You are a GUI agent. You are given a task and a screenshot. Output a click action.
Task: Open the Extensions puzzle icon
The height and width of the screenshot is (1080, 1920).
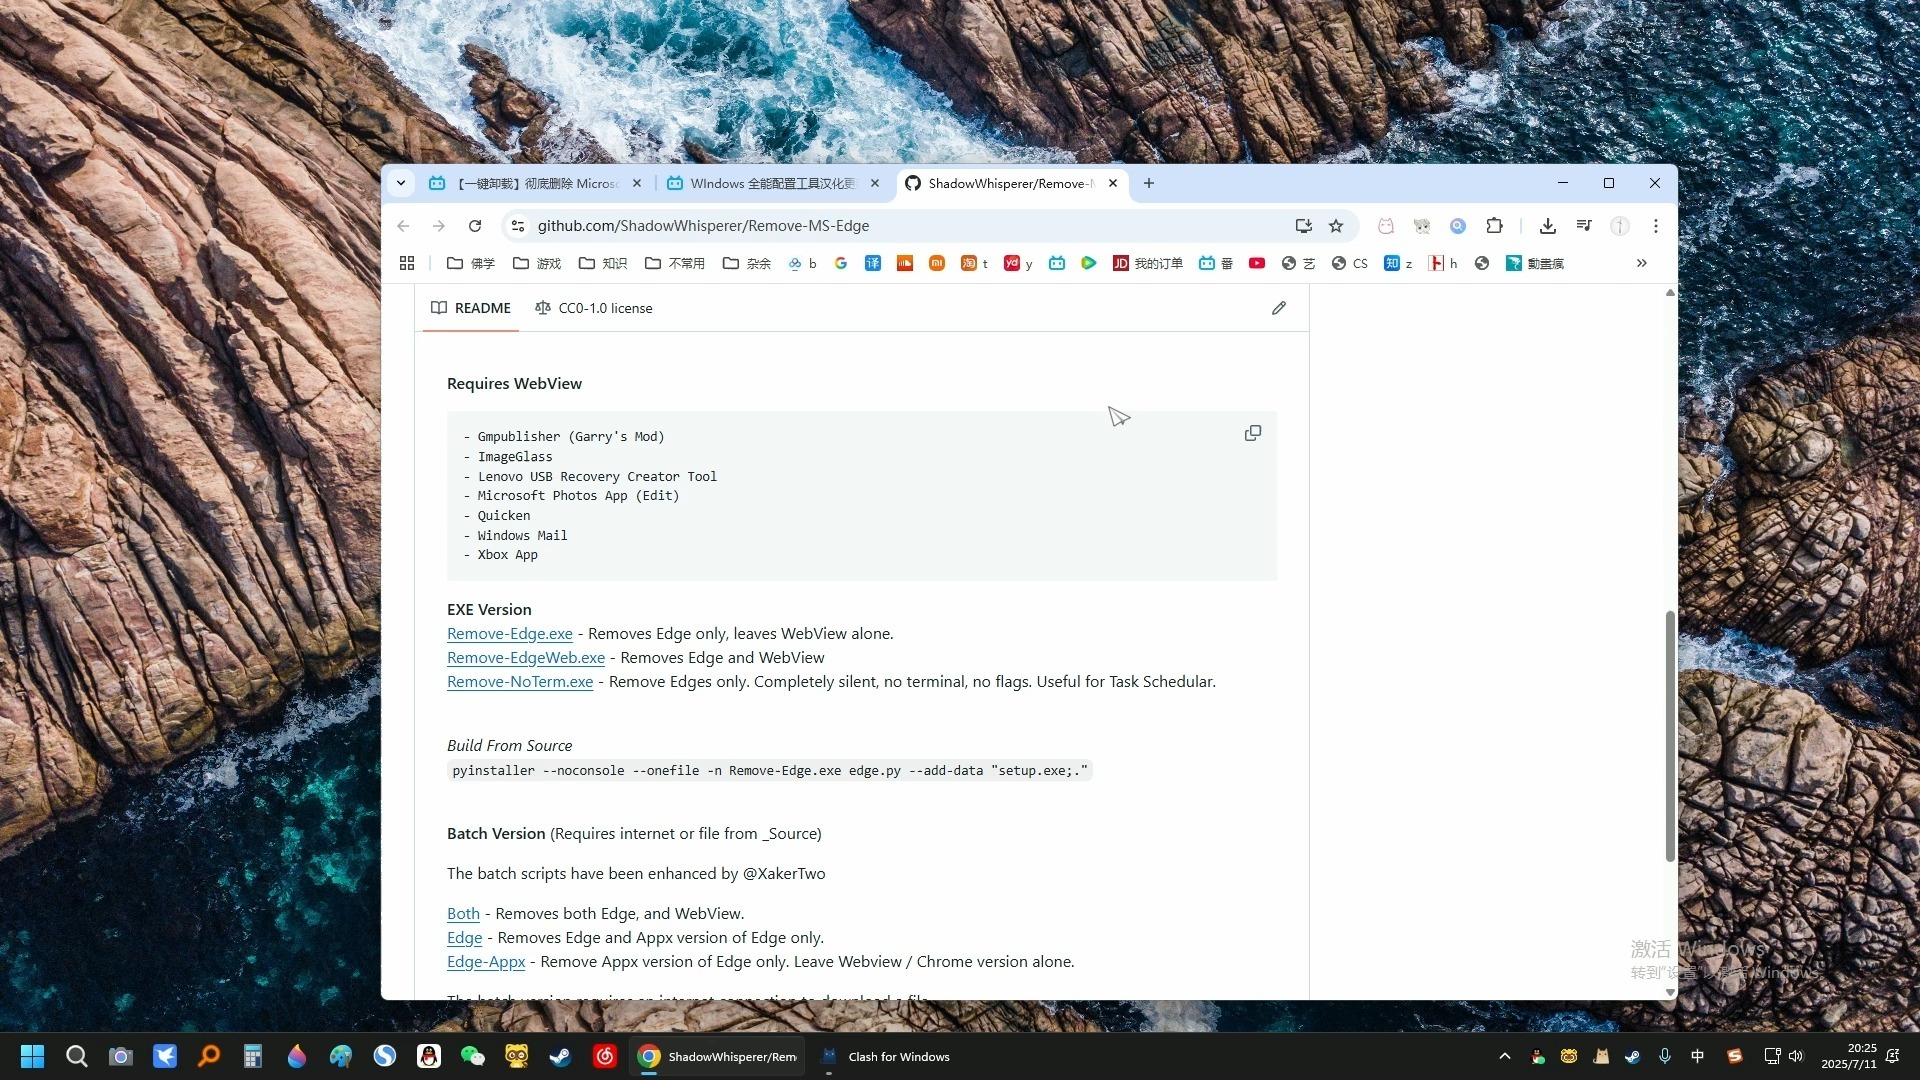1494,226
